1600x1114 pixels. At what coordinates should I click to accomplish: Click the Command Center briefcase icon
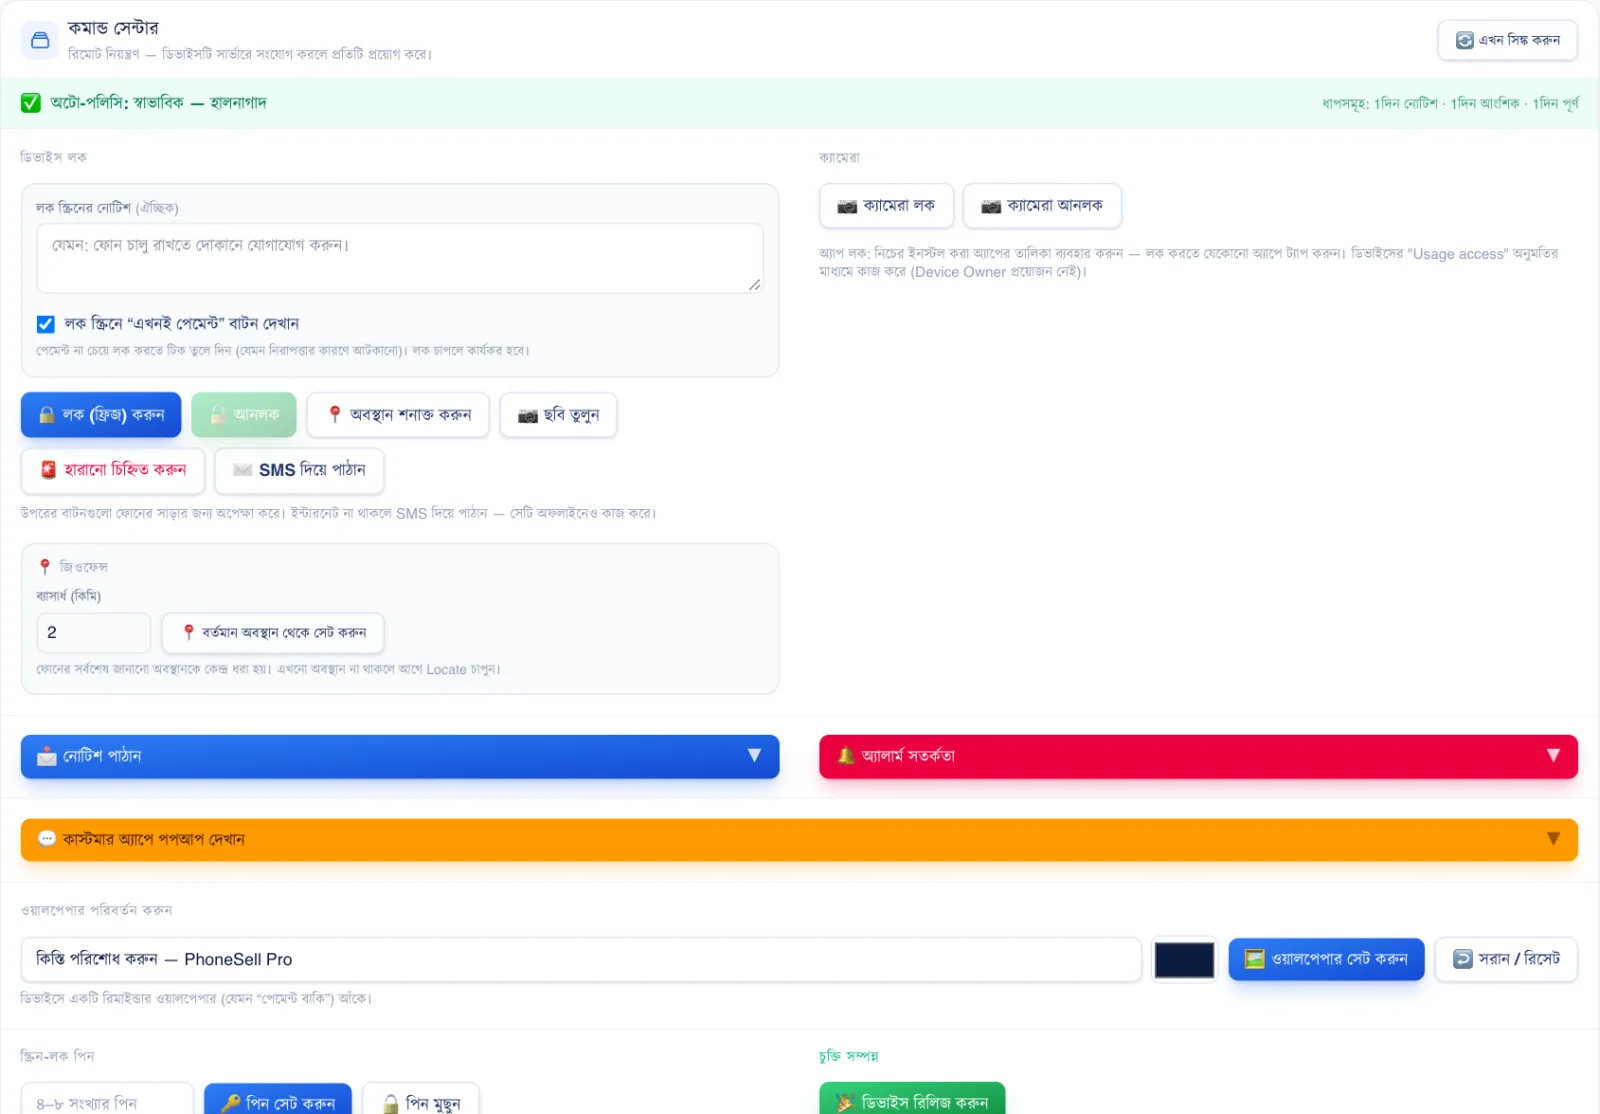click(40, 40)
